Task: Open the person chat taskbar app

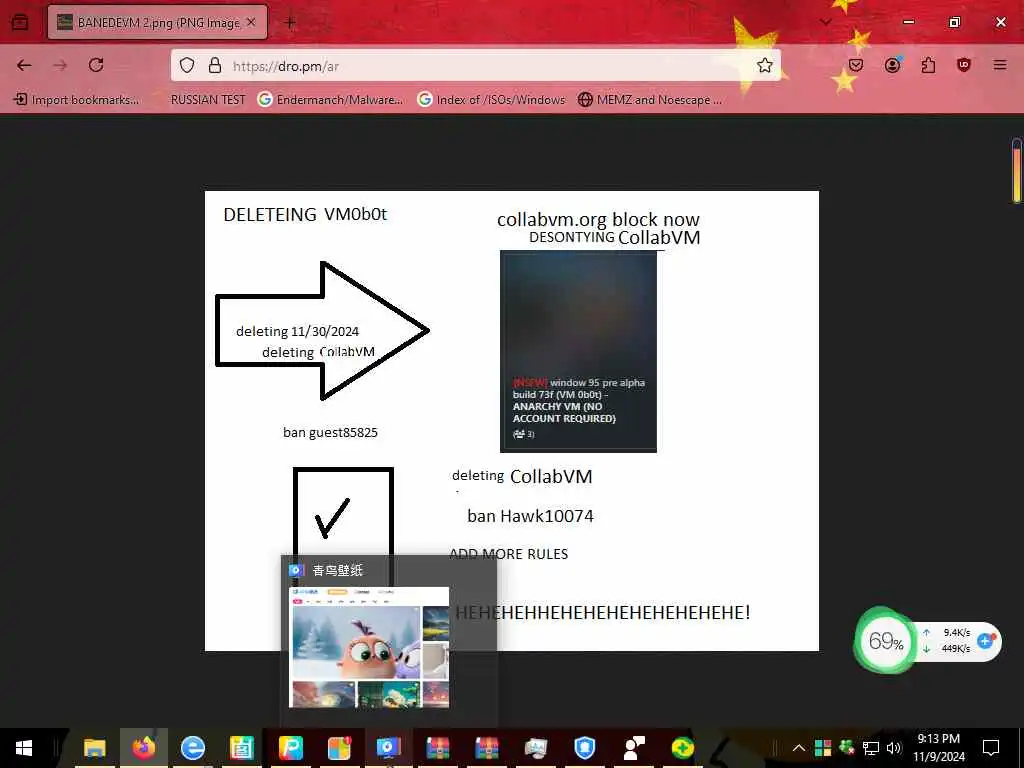Action: [633, 748]
